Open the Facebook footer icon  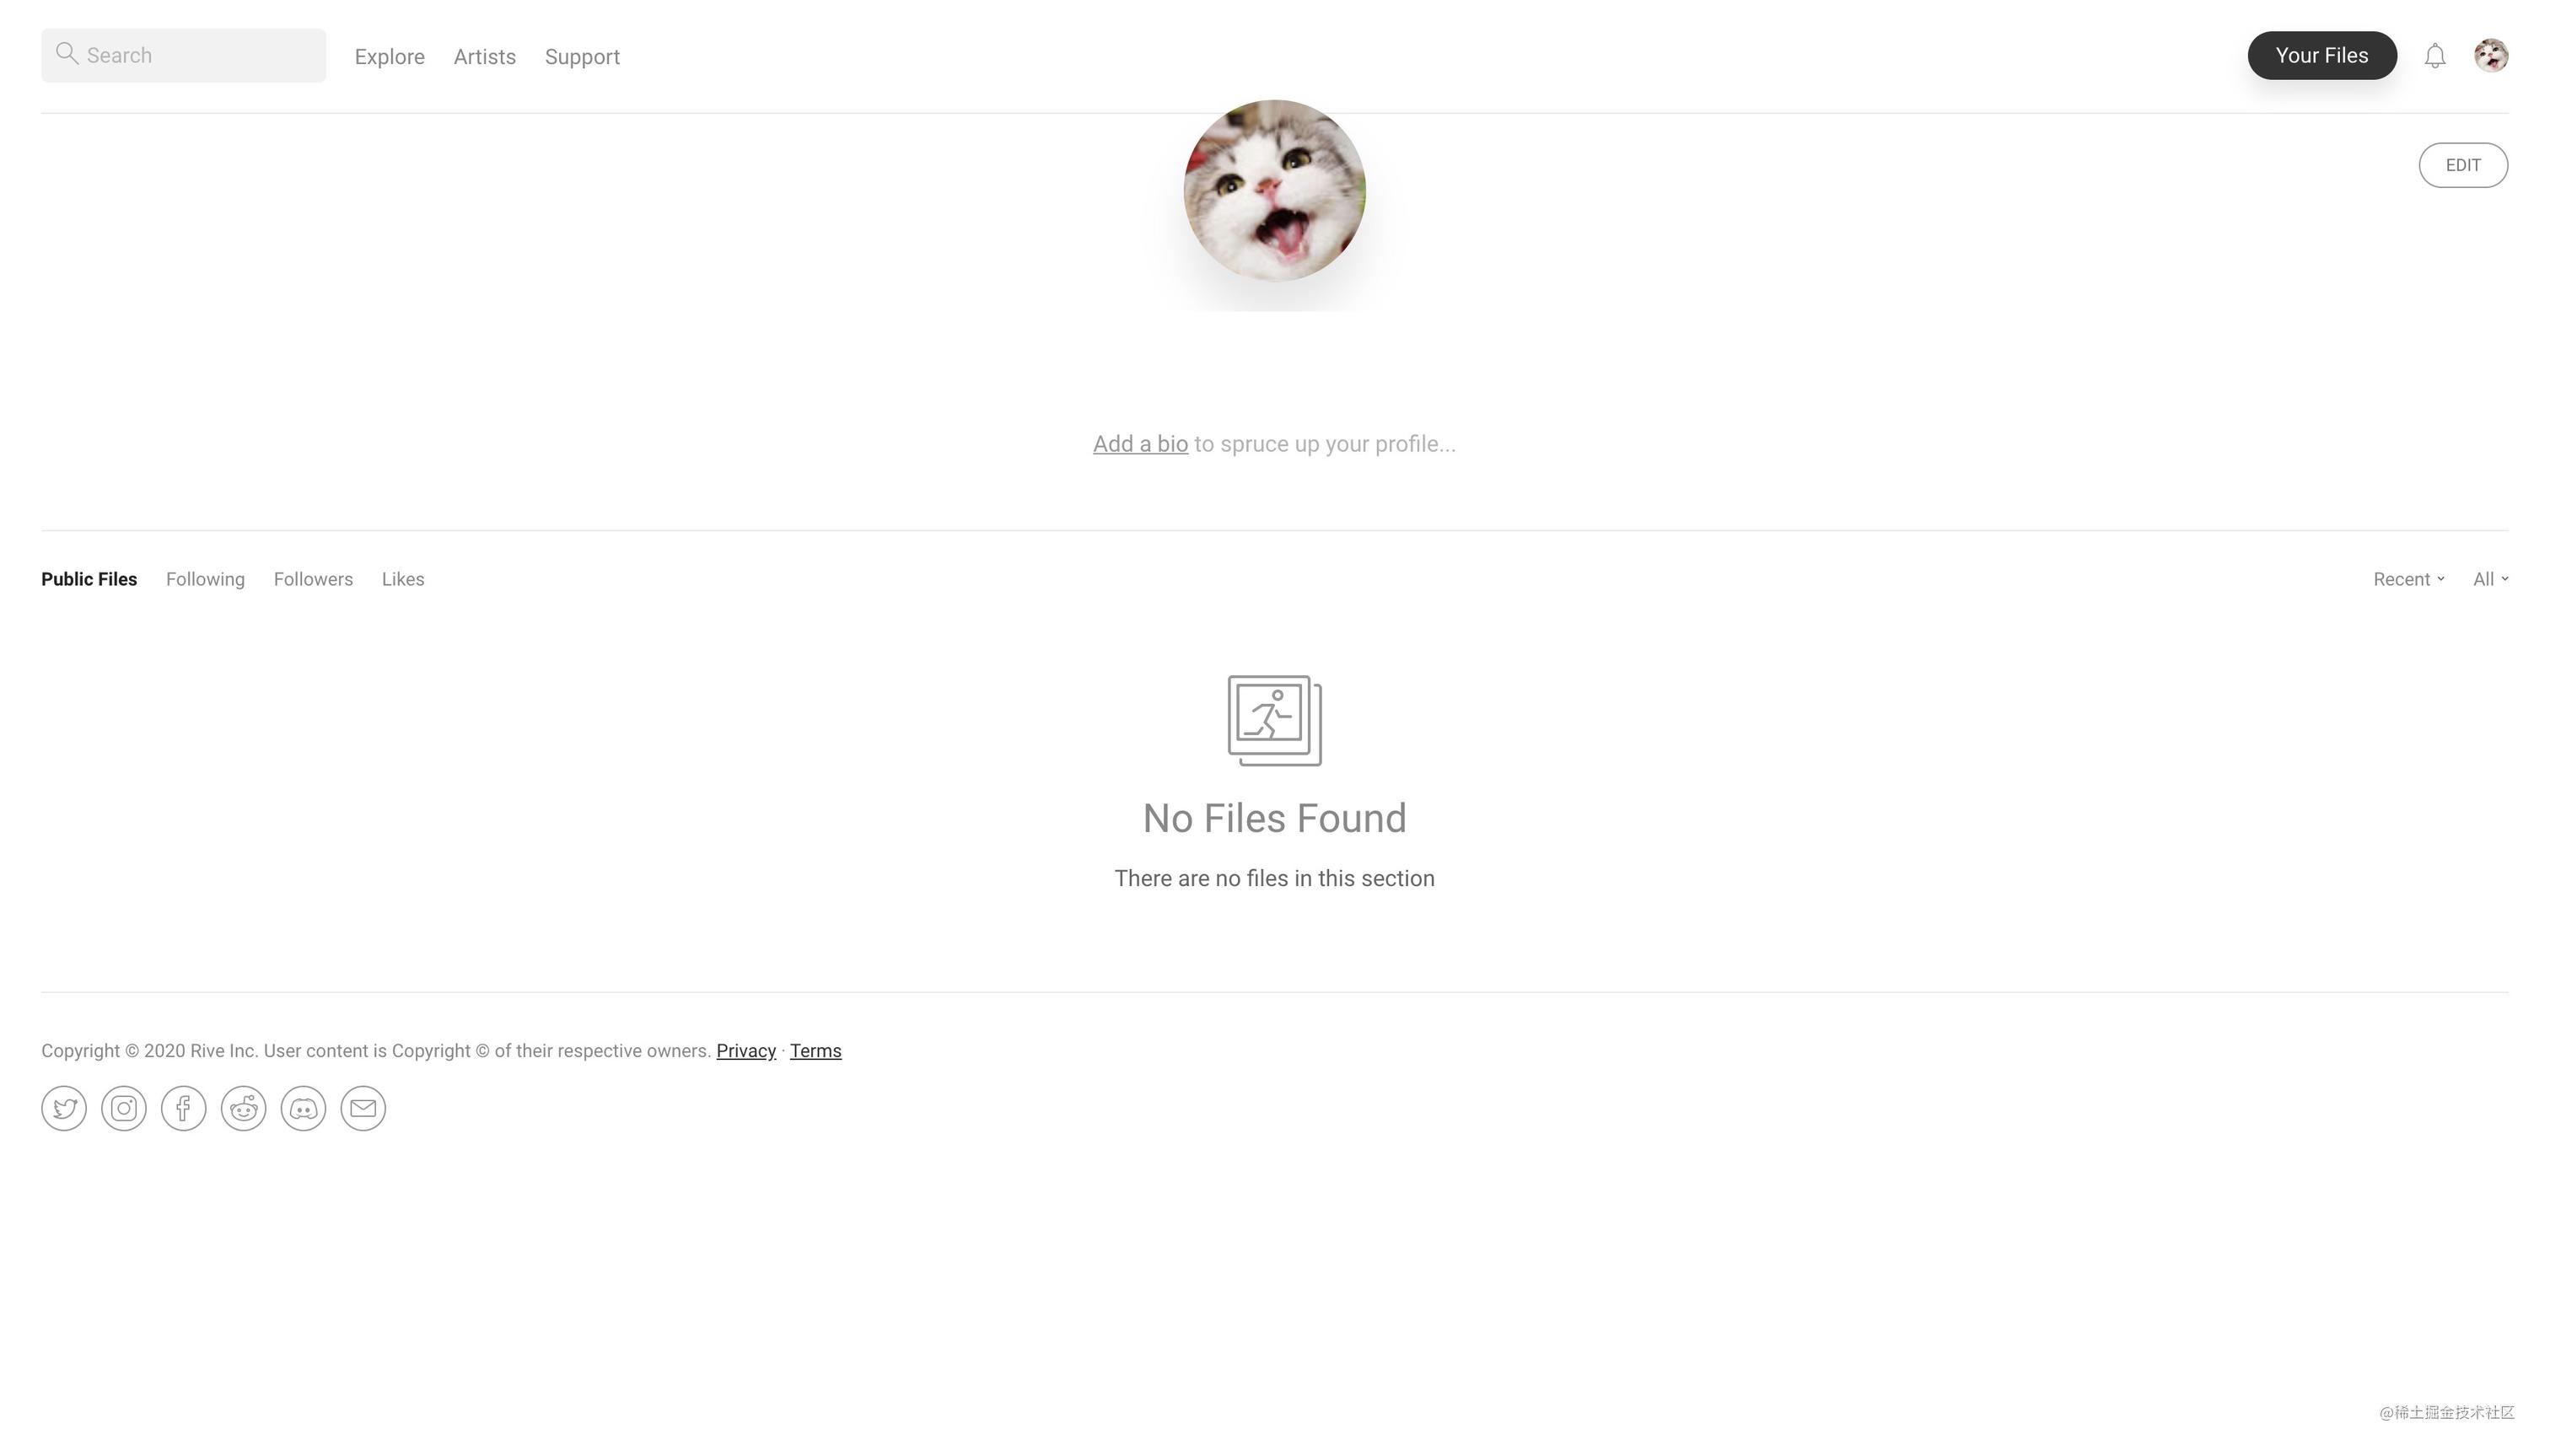coord(184,1108)
